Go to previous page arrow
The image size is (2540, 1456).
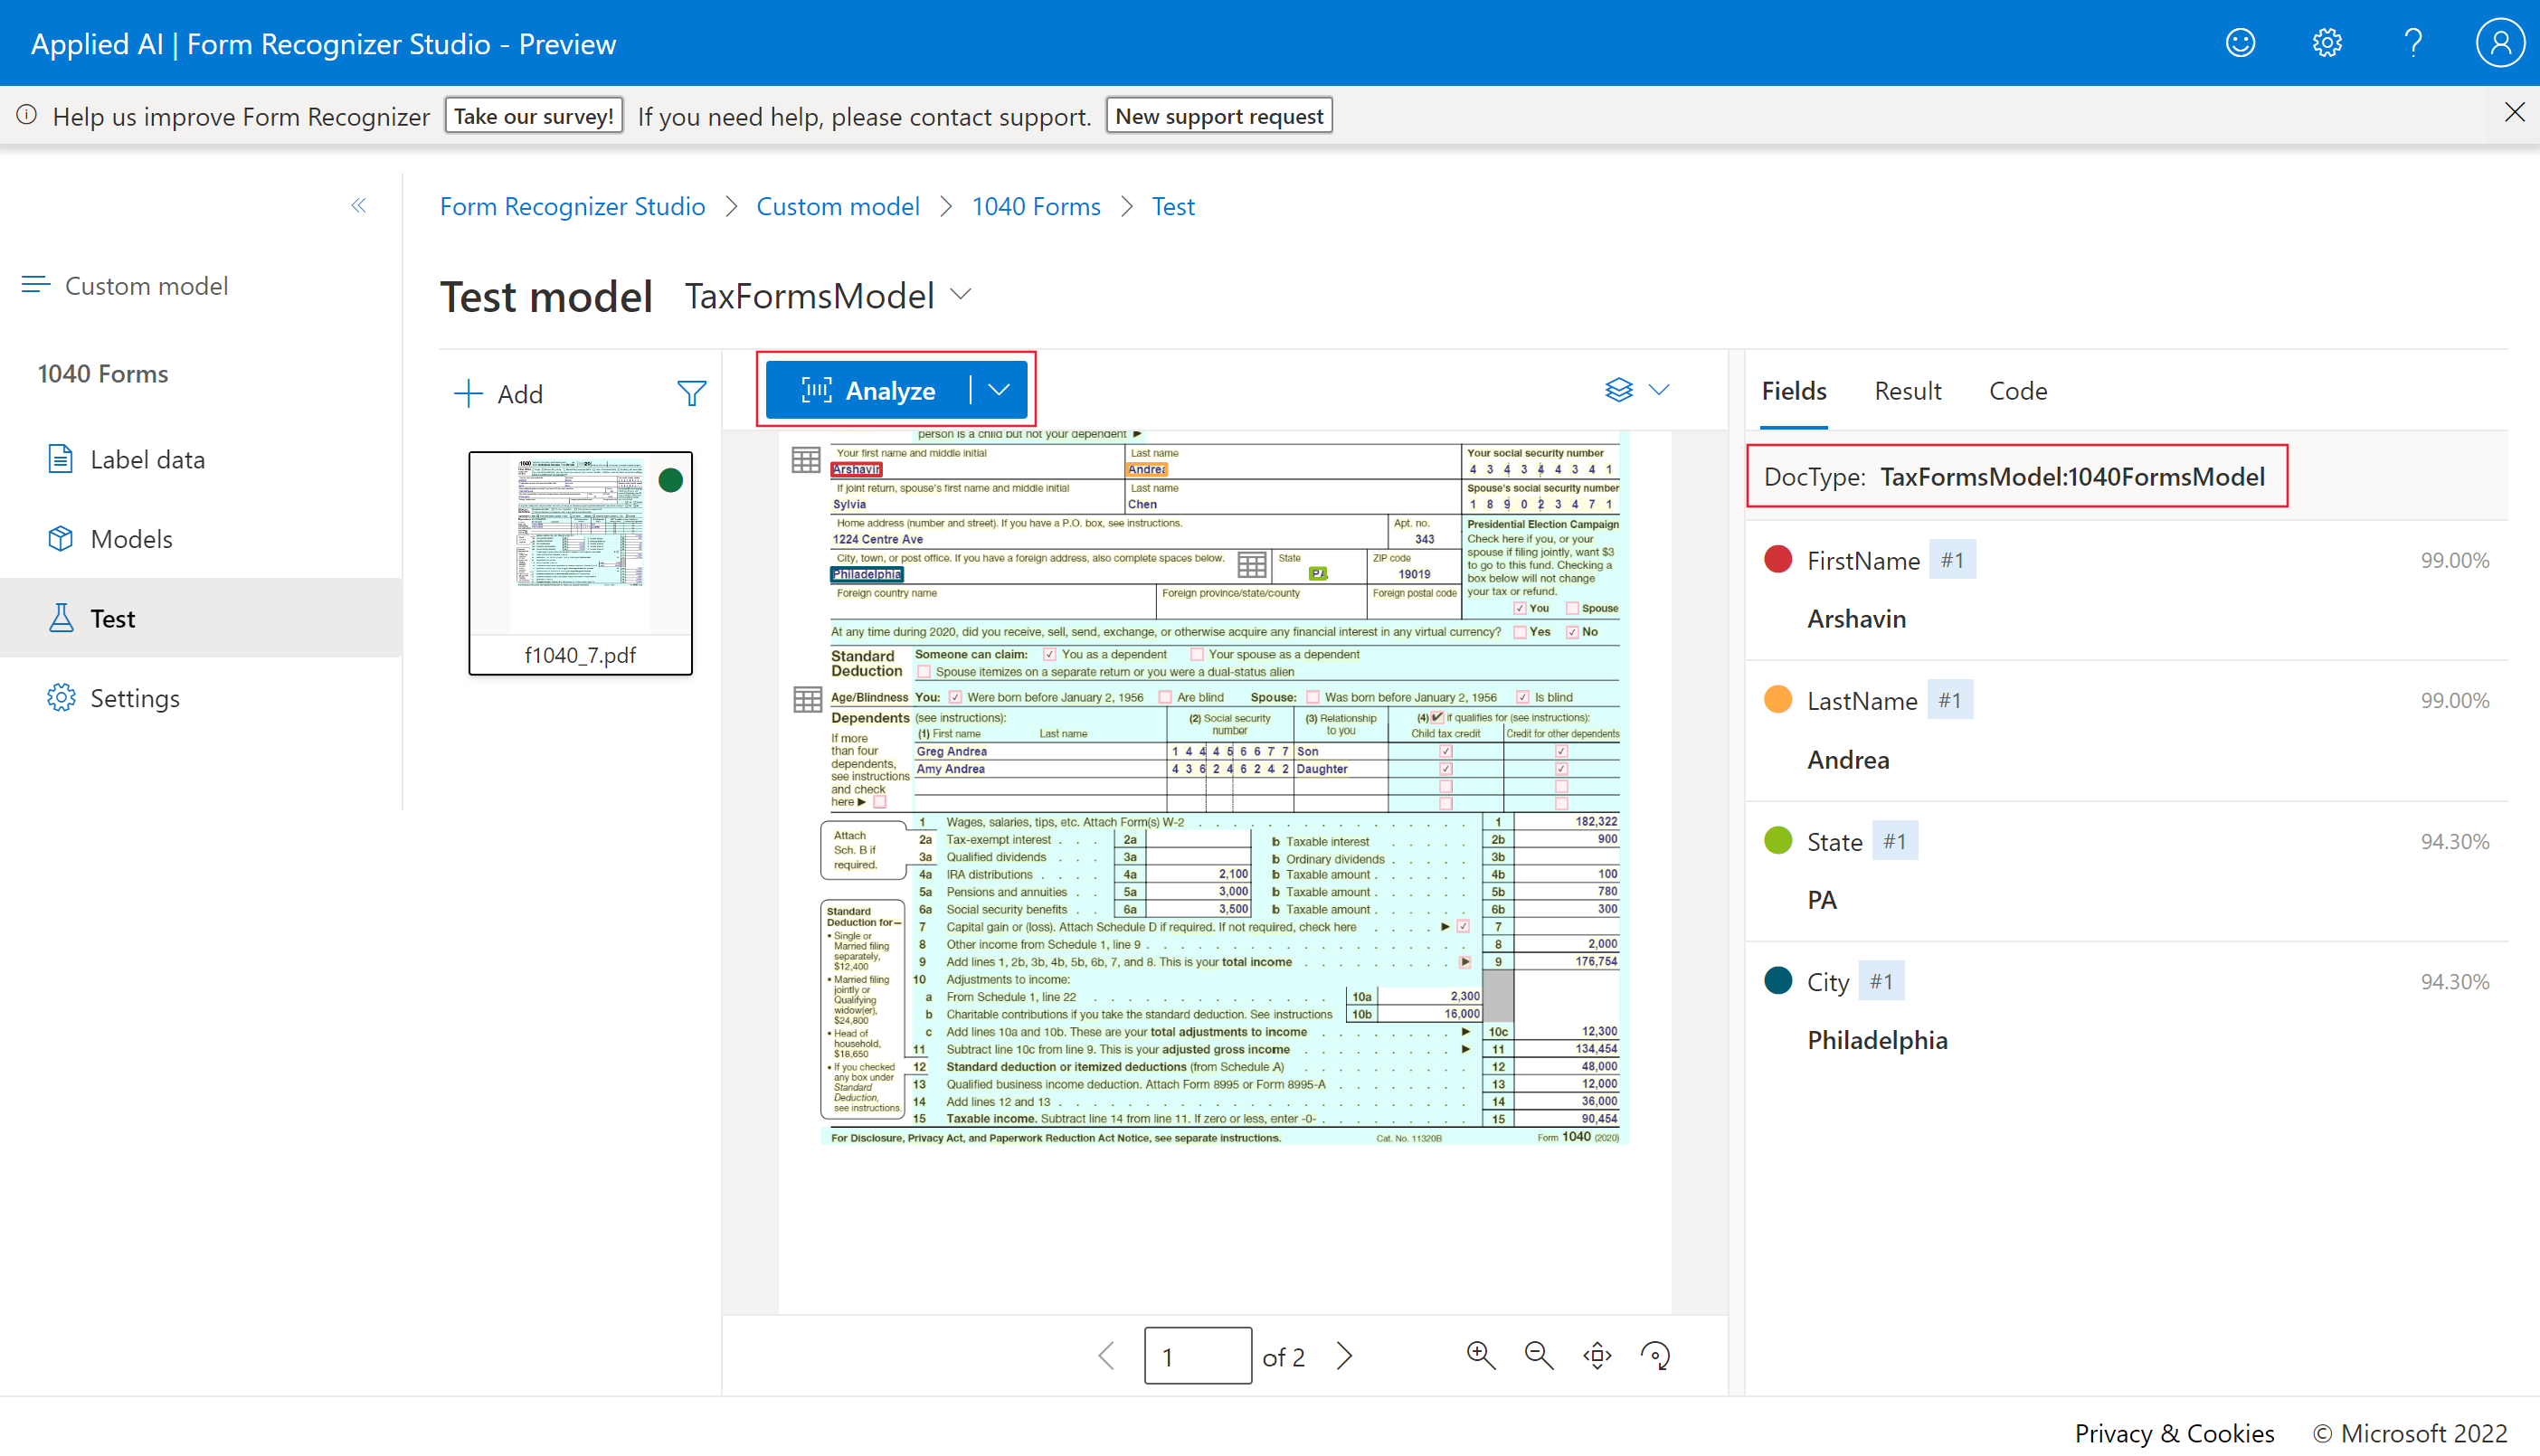coord(1106,1356)
